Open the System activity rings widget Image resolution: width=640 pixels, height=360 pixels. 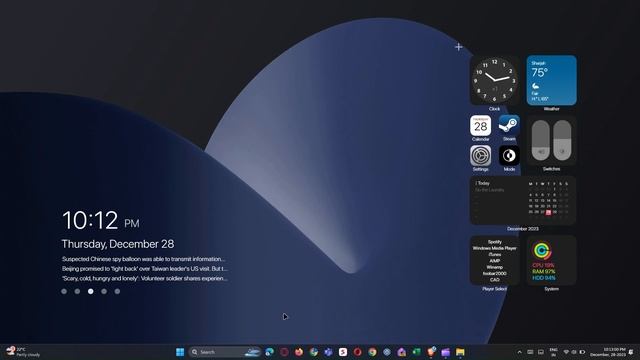click(x=551, y=260)
